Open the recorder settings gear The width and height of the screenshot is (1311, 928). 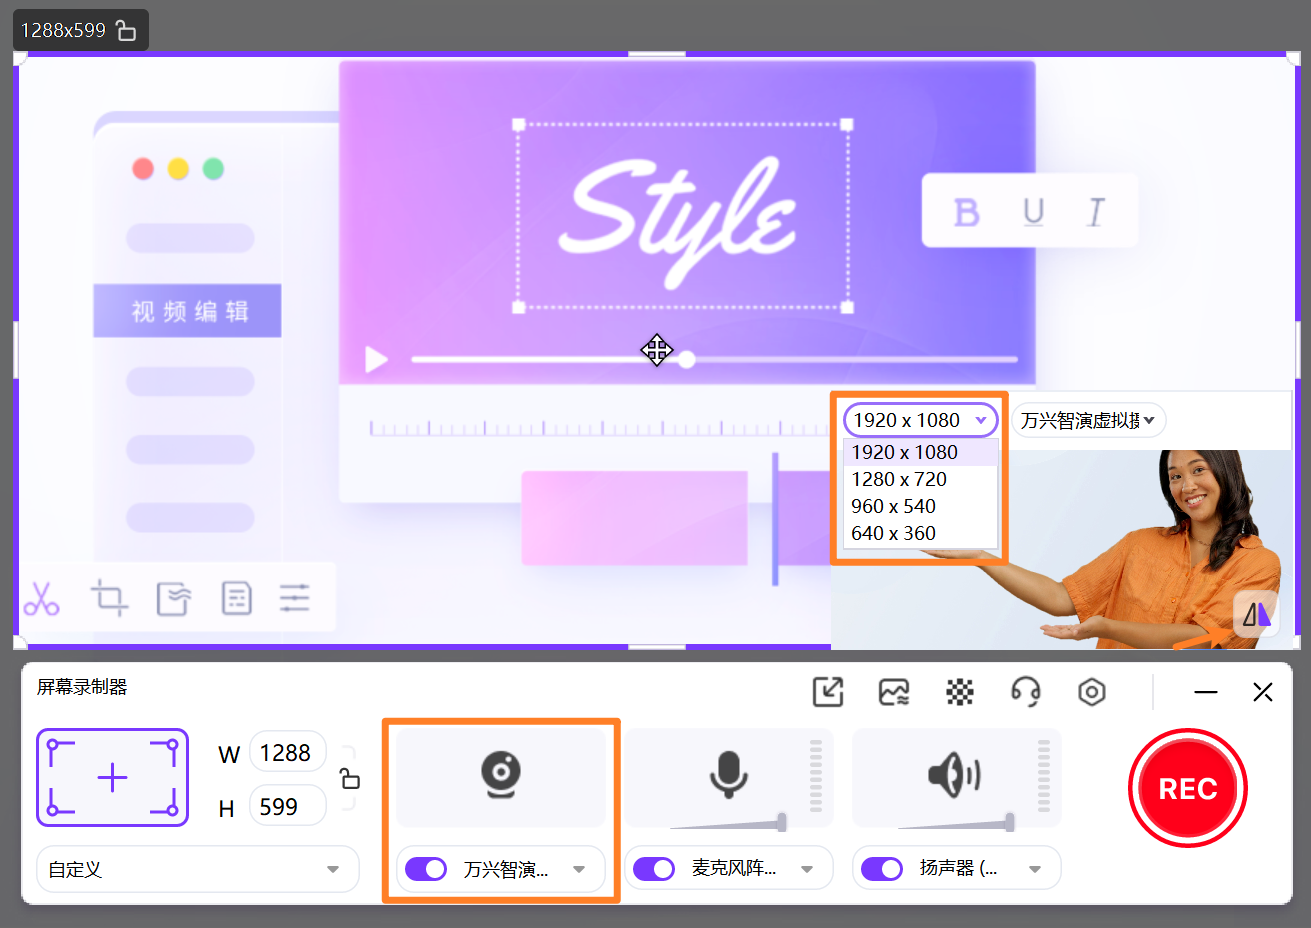tap(1091, 691)
